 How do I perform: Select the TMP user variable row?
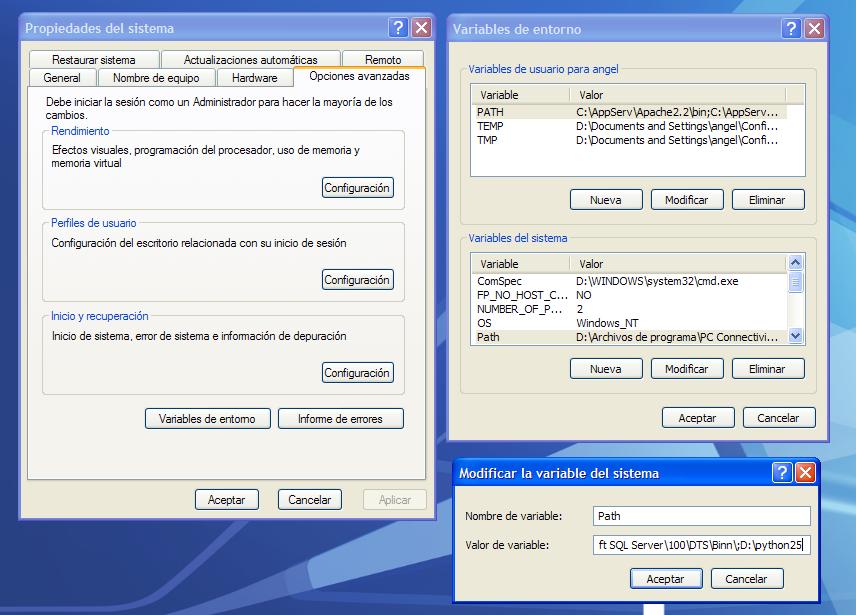click(x=630, y=140)
